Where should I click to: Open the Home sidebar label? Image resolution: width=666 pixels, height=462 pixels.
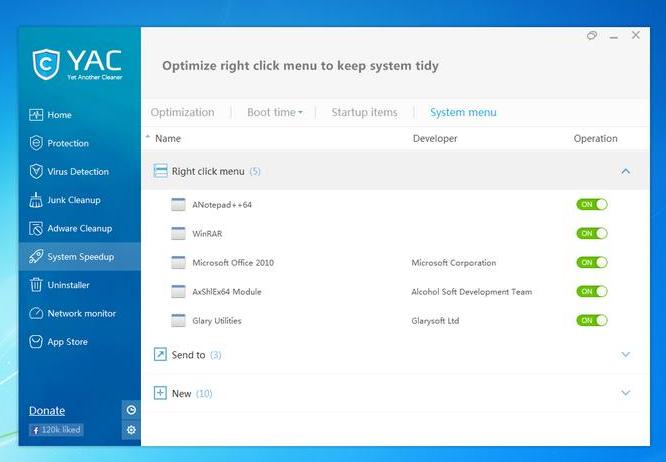point(59,115)
